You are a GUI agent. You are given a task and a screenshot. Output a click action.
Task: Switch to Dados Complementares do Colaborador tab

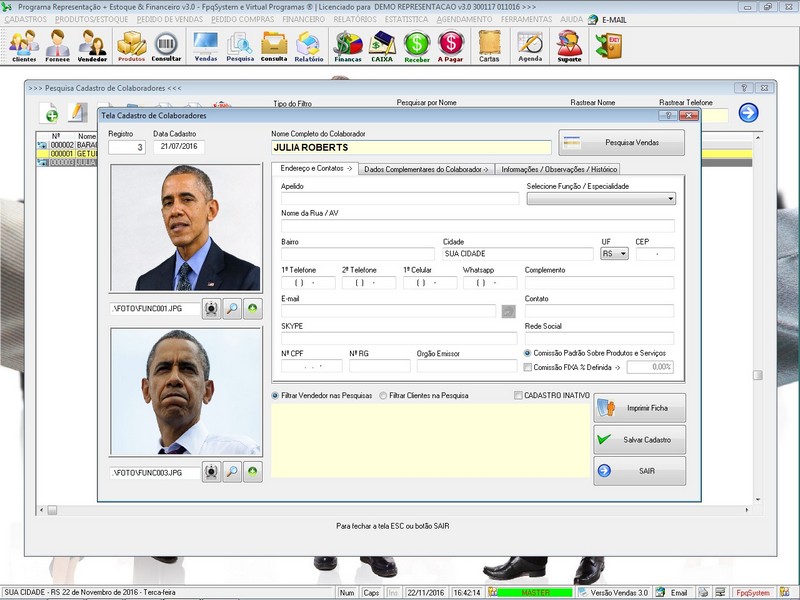click(x=426, y=169)
